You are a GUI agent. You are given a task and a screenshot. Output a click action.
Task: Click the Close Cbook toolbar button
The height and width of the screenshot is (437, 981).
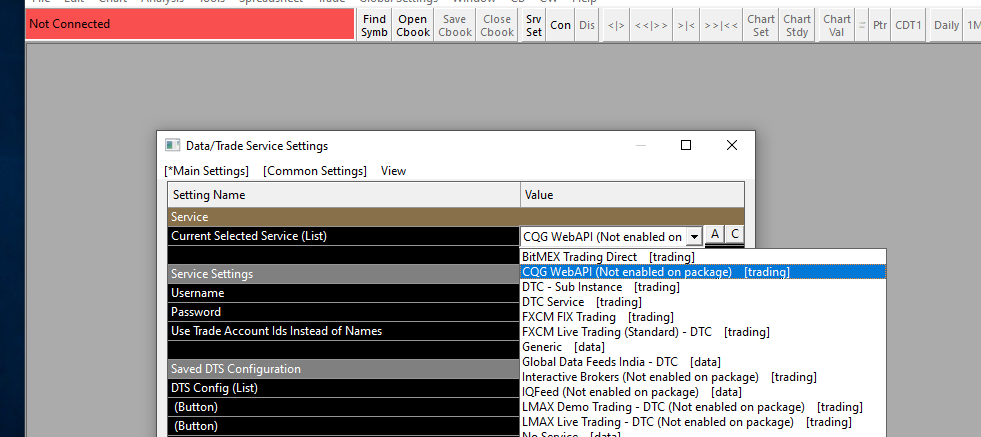[497, 26]
